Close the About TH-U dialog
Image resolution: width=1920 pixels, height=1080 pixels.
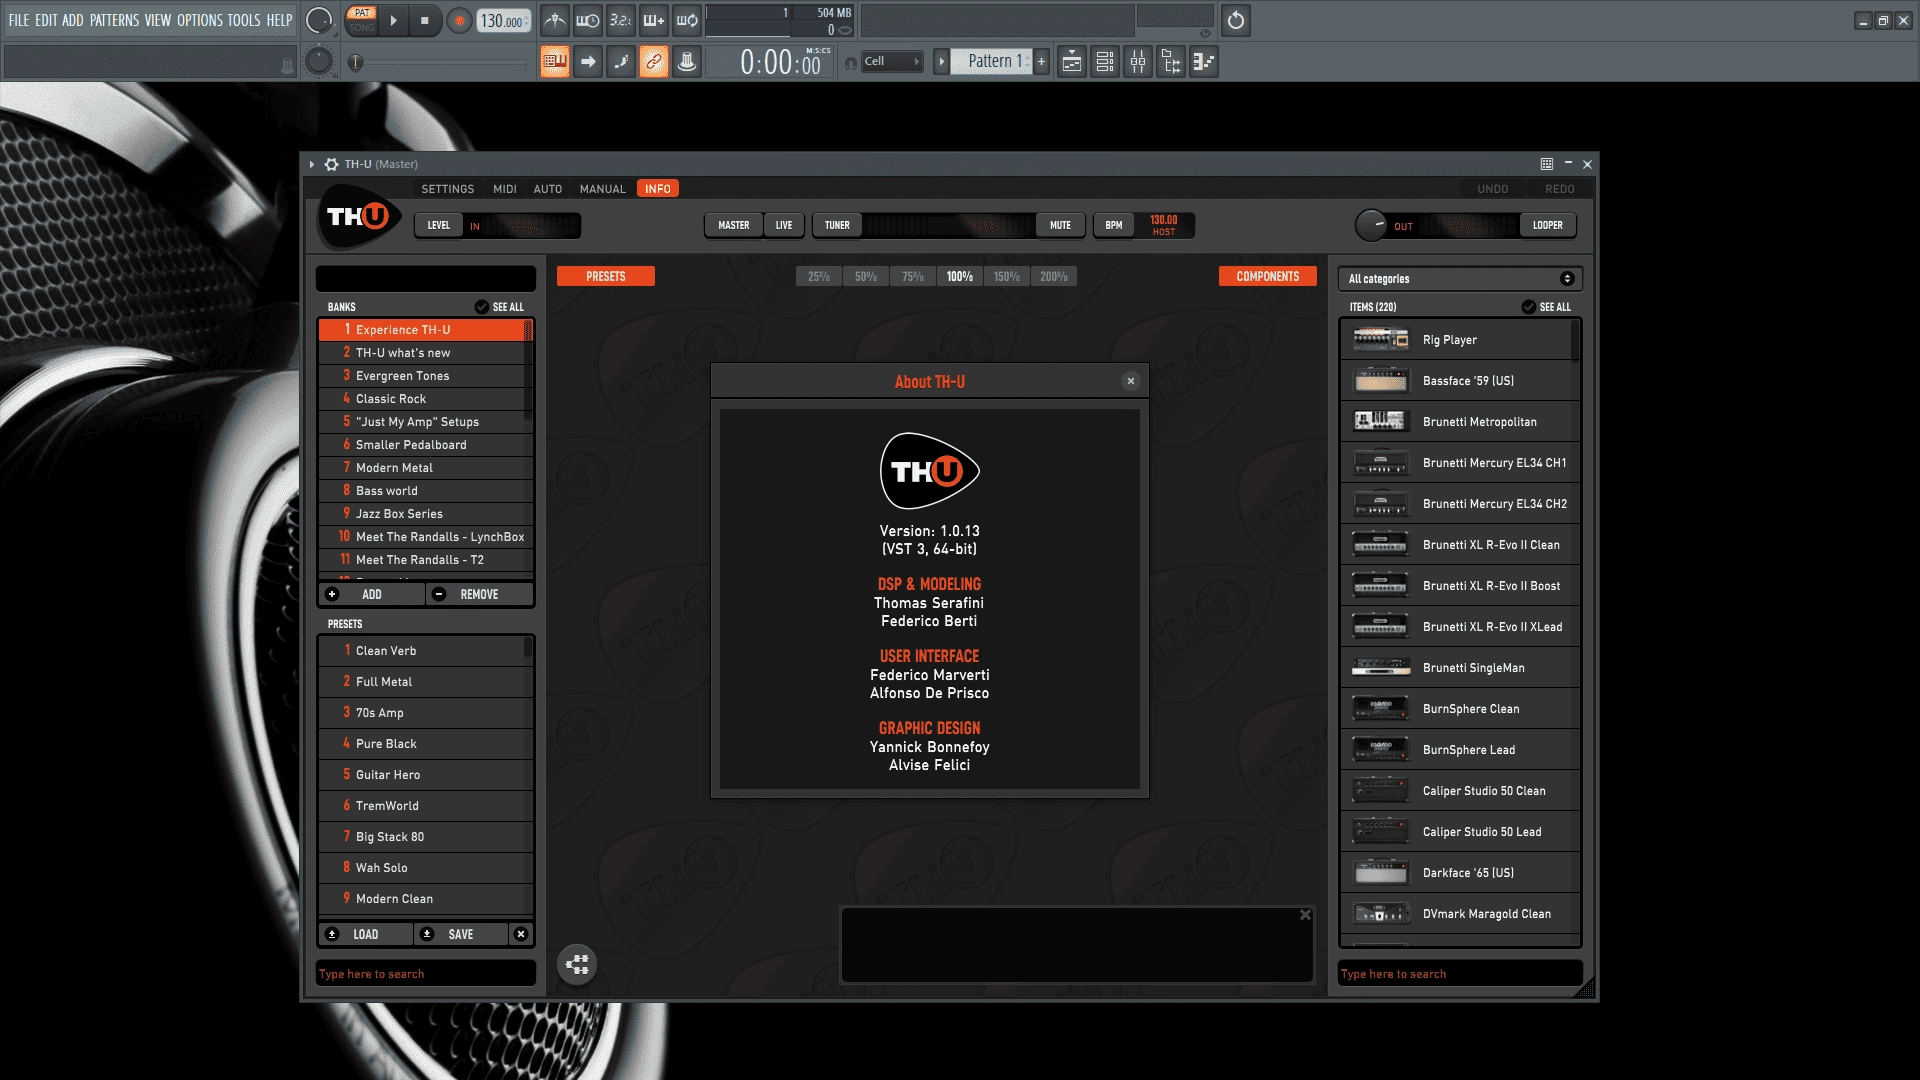[x=1130, y=381]
